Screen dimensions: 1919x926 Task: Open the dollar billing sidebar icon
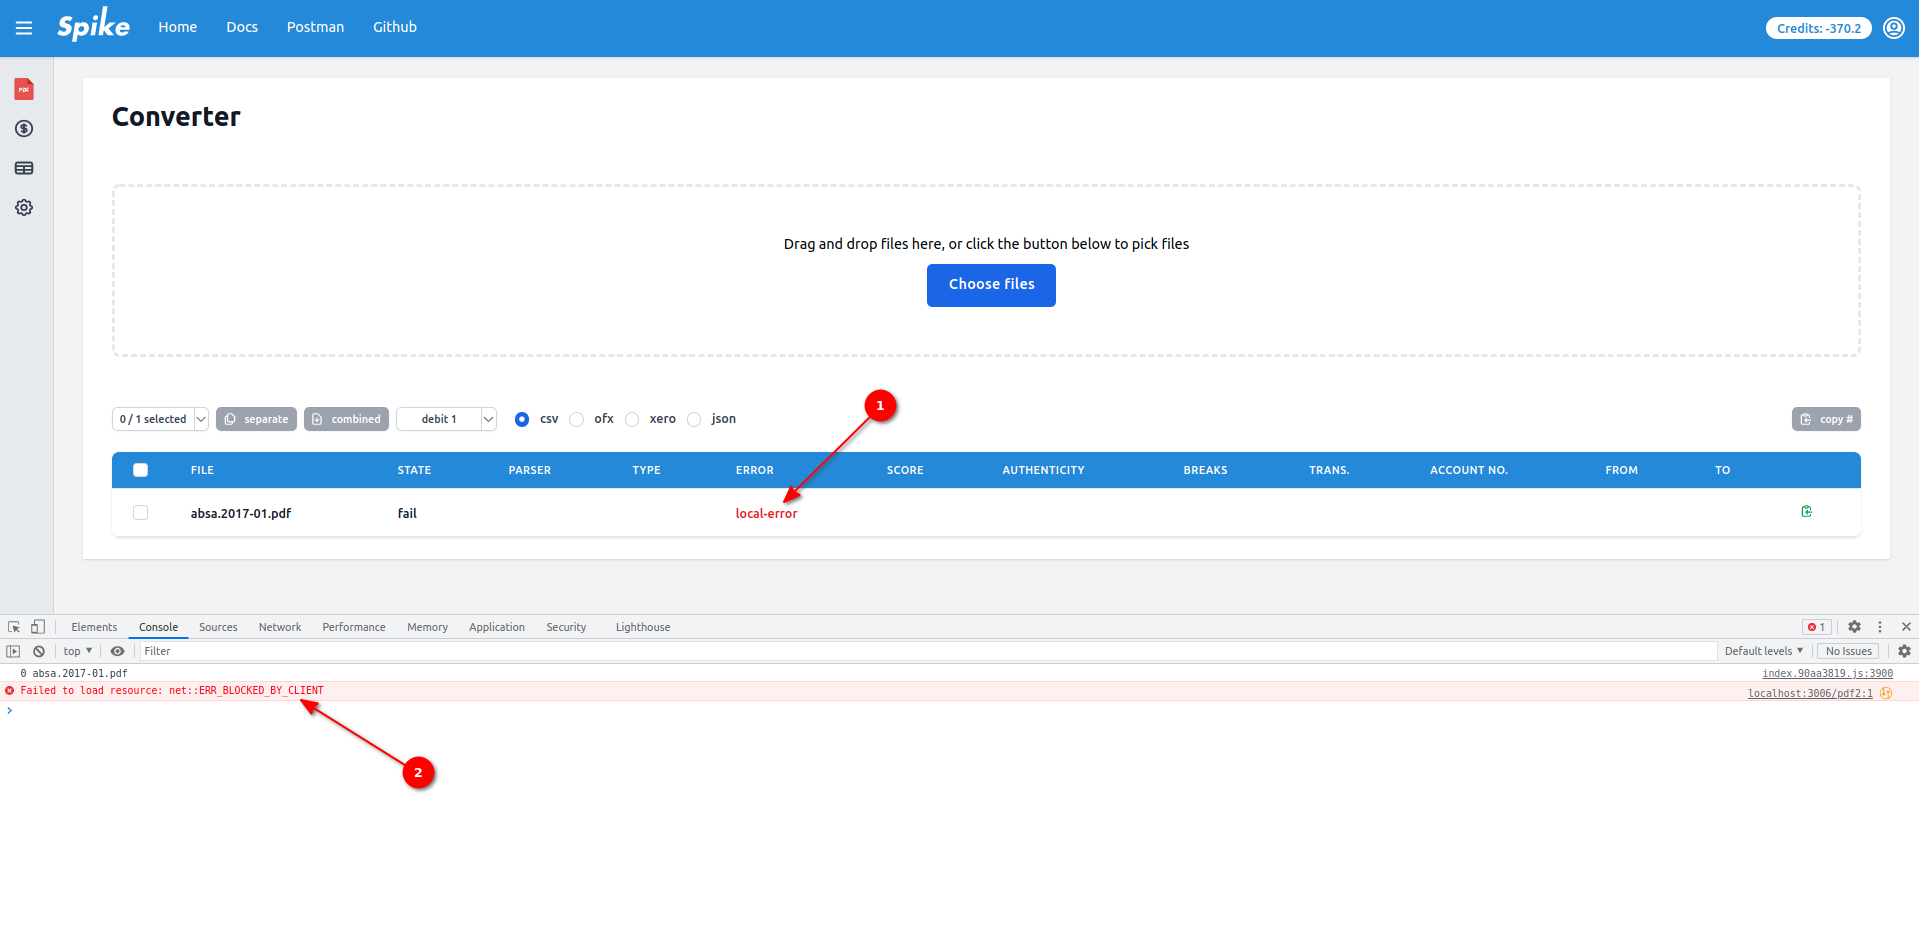point(24,129)
